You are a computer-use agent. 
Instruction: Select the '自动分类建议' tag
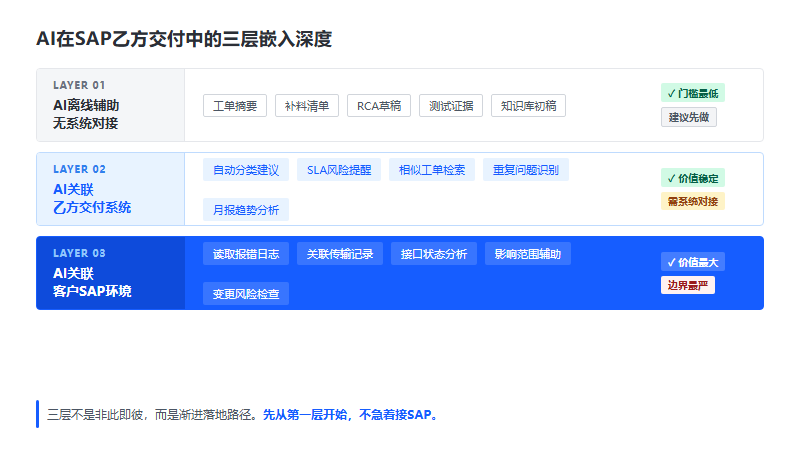[246, 170]
